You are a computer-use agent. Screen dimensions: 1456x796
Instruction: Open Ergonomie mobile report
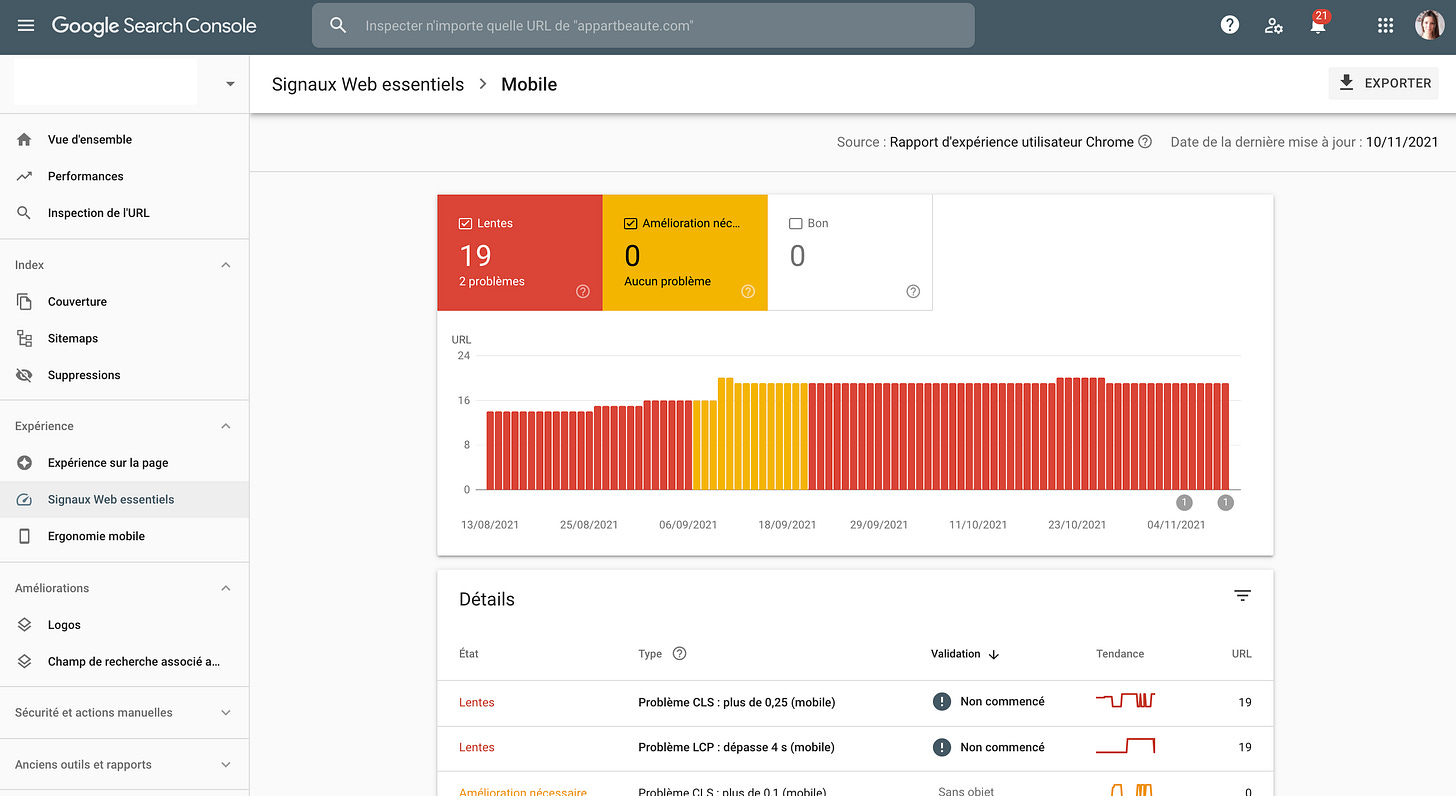pos(96,536)
